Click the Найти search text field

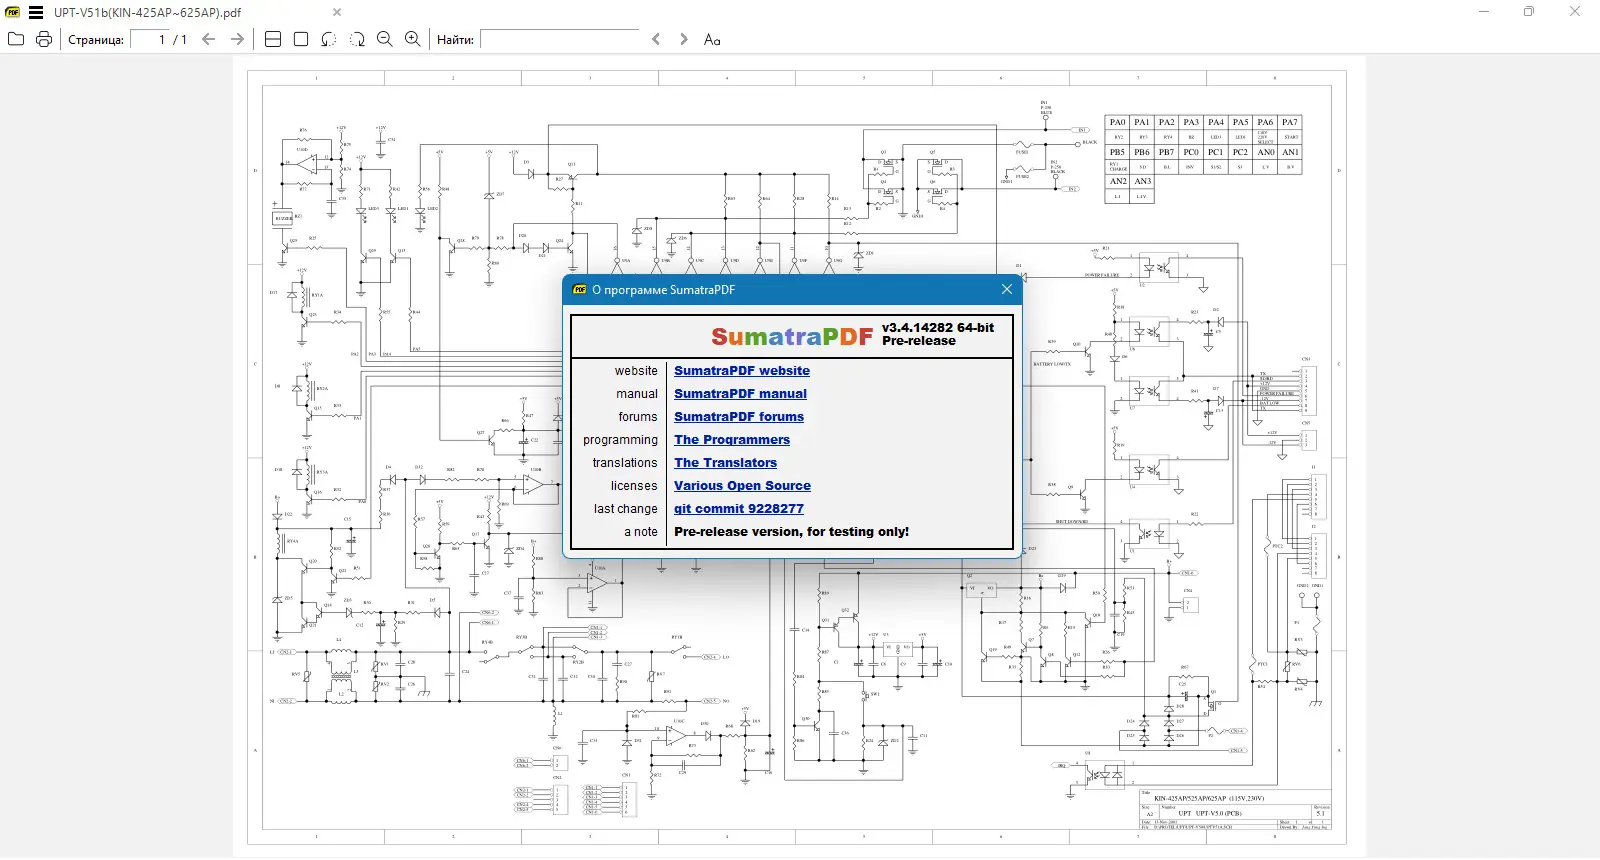pos(559,39)
